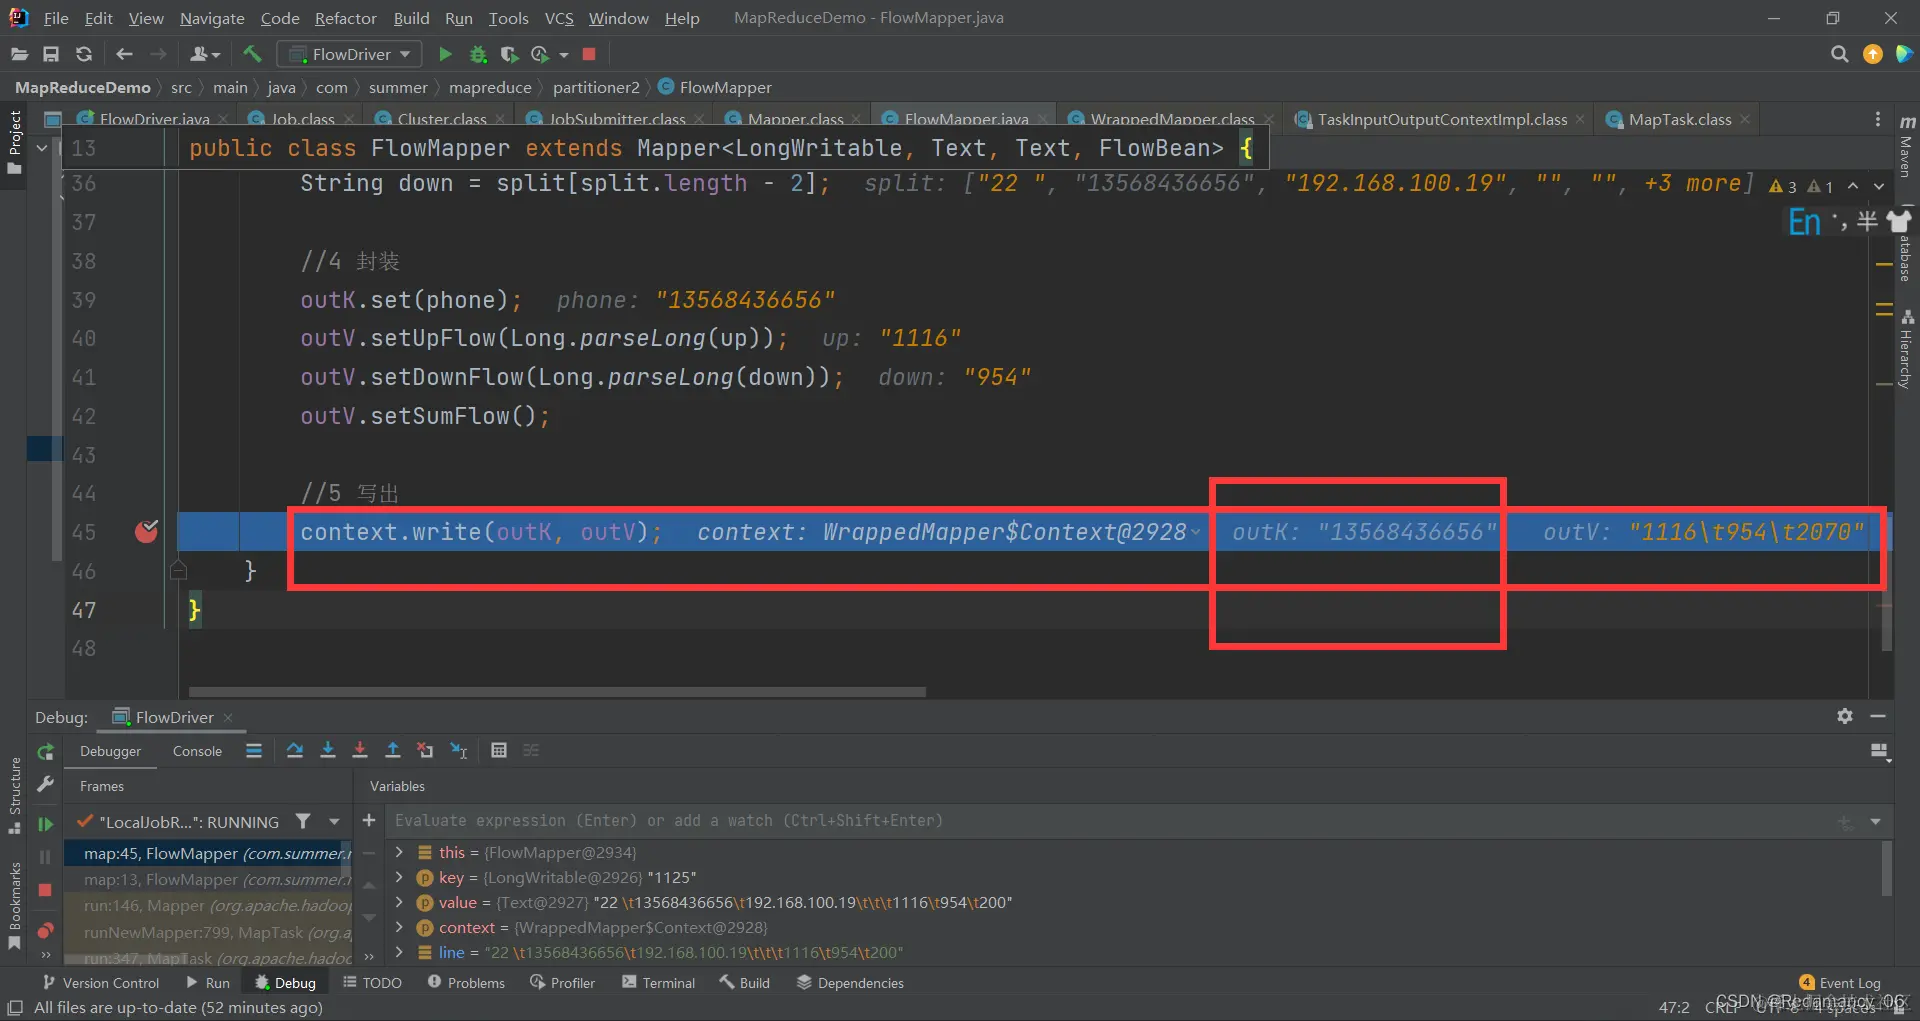Image resolution: width=1920 pixels, height=1021 pixels.
Task: Toggle the Maven tool window stripe button
Action: pyautogui.click(x=1907, y=146)
